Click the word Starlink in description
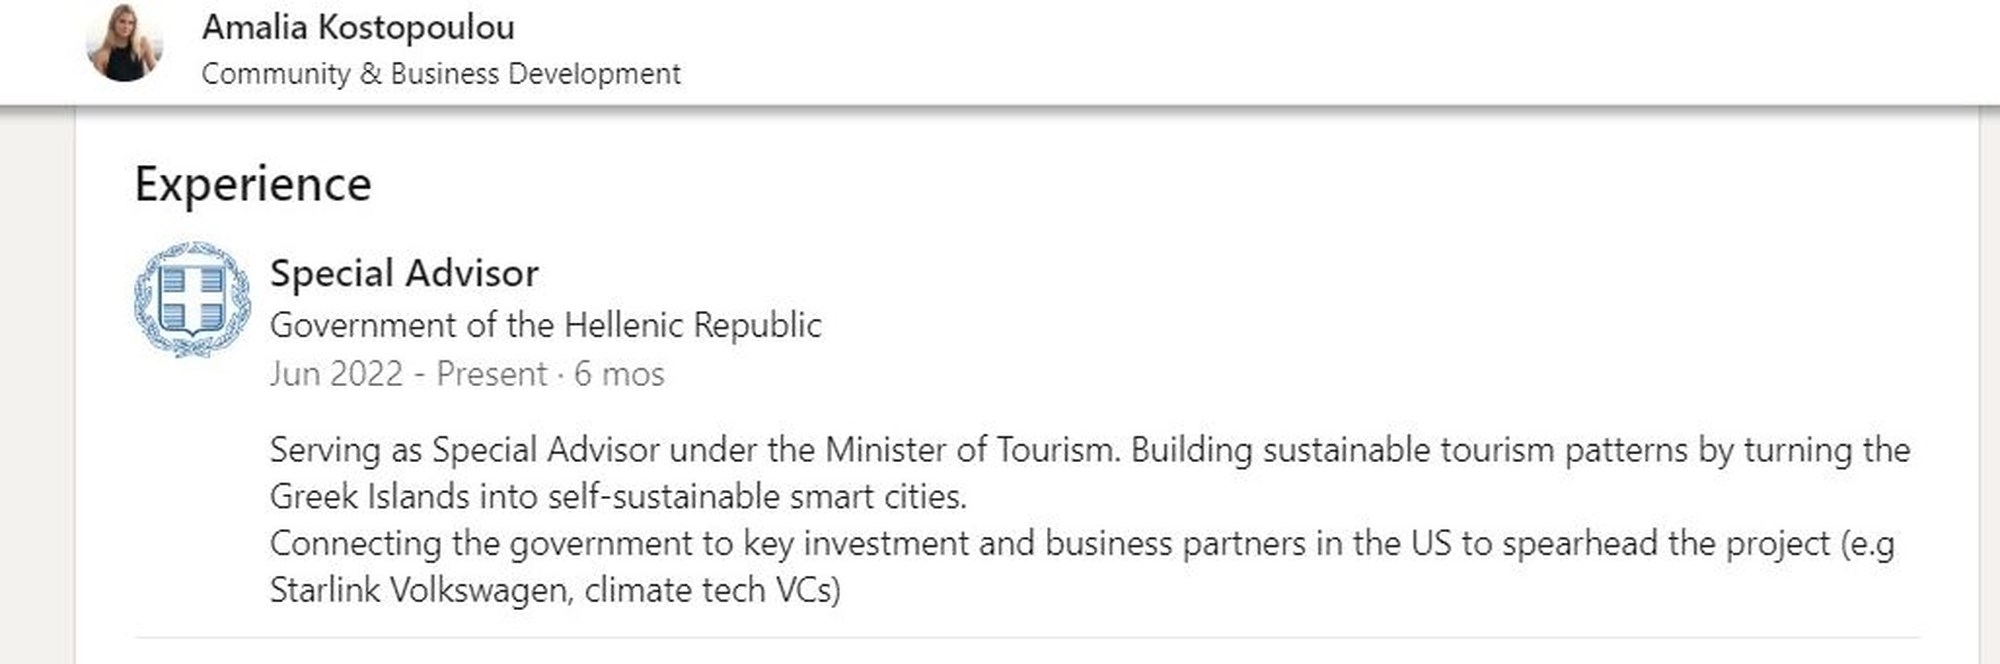 pos(325,591)
